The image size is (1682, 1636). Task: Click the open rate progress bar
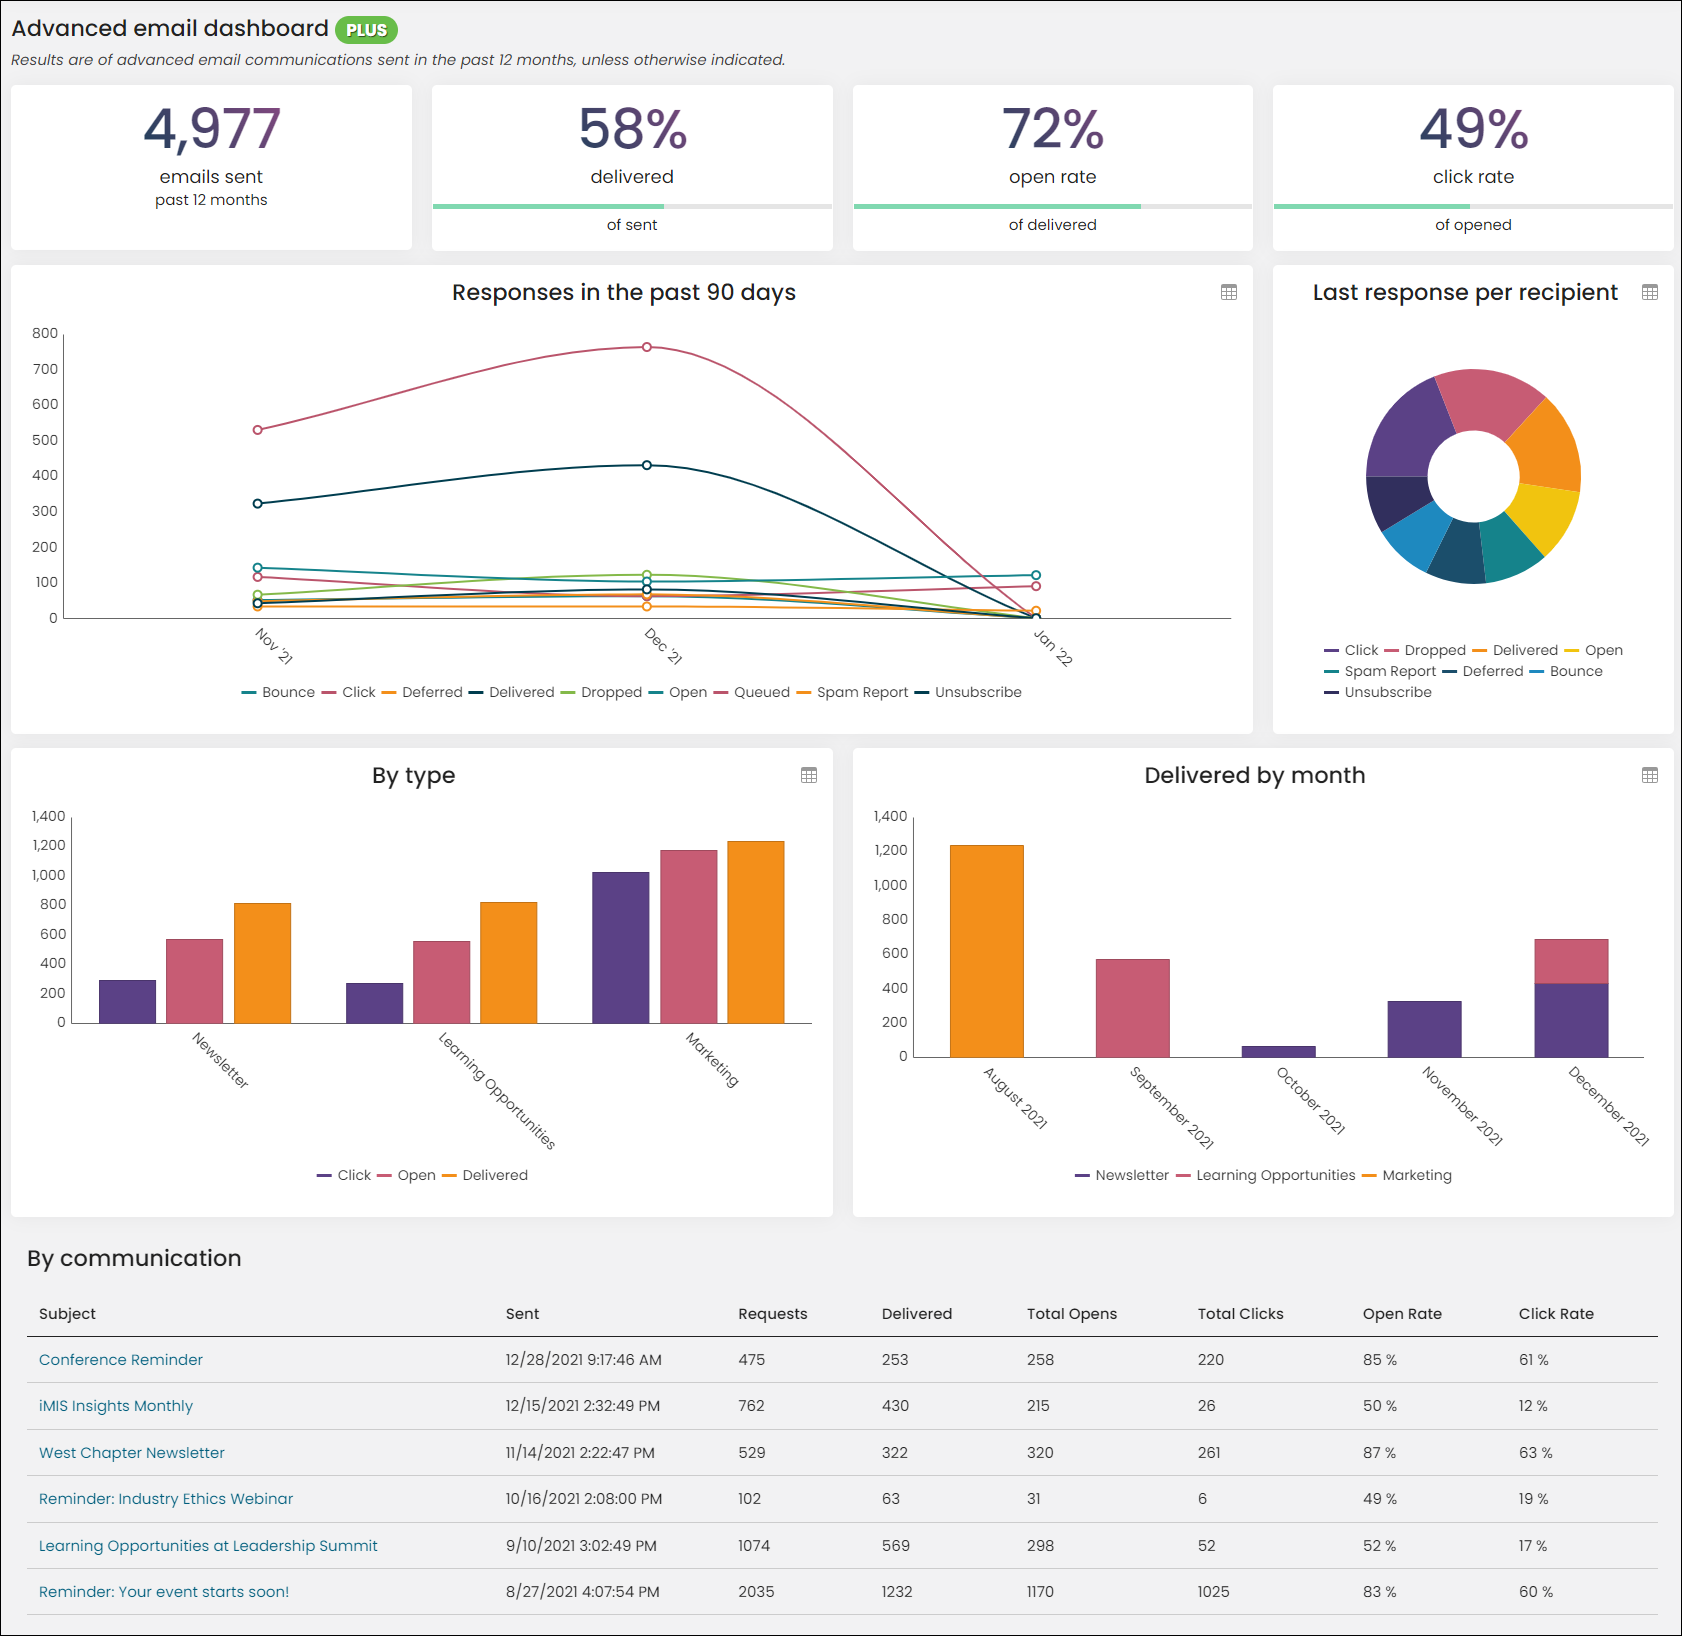coord(1052,206)
